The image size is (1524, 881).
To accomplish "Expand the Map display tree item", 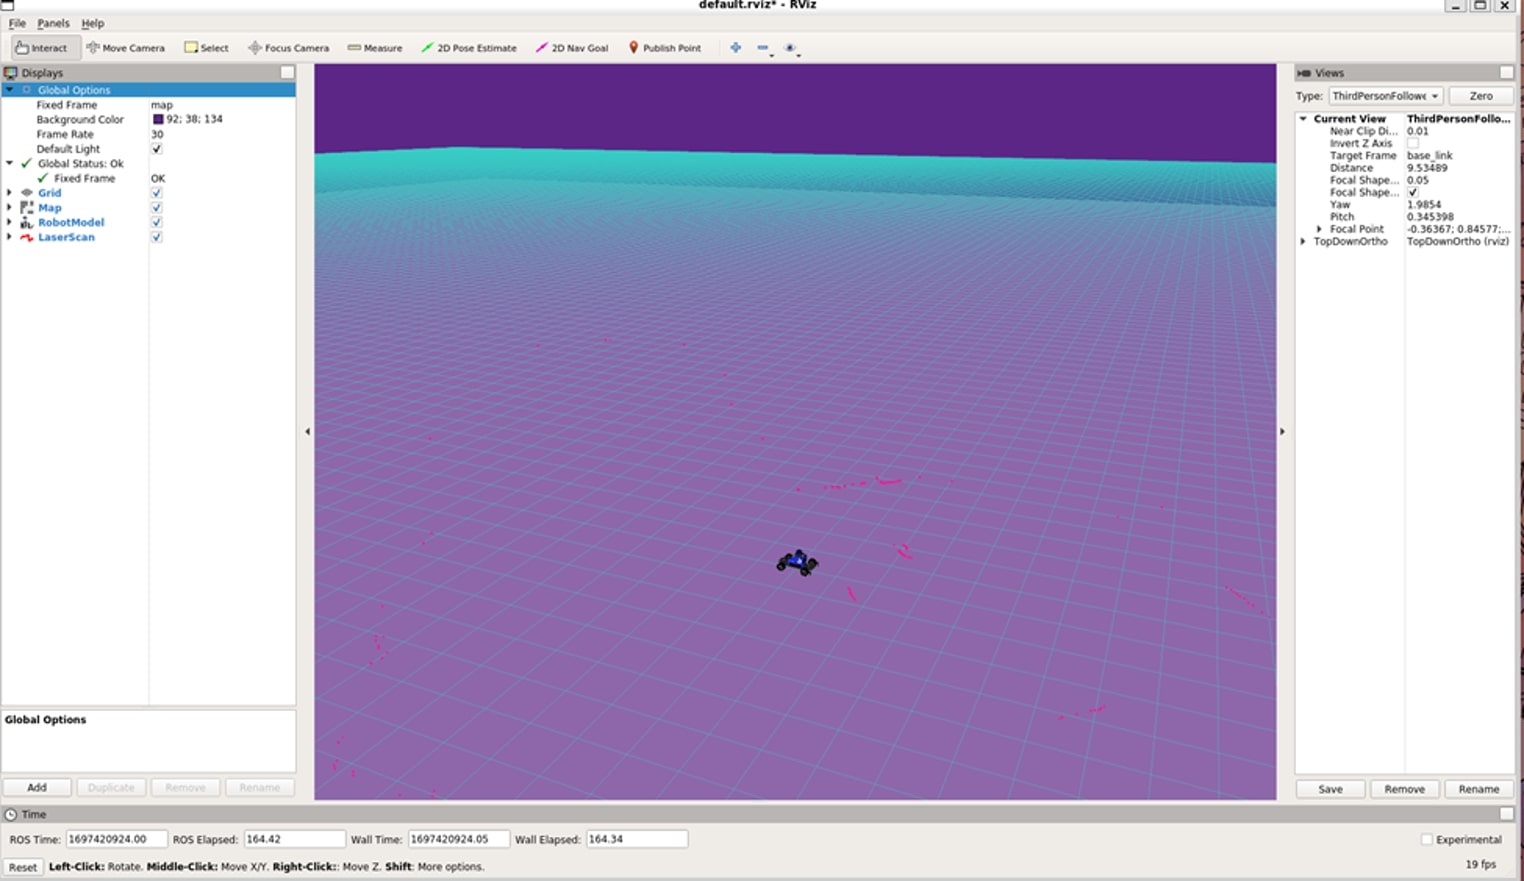I will pyautogui.click(x=10, y=208).
